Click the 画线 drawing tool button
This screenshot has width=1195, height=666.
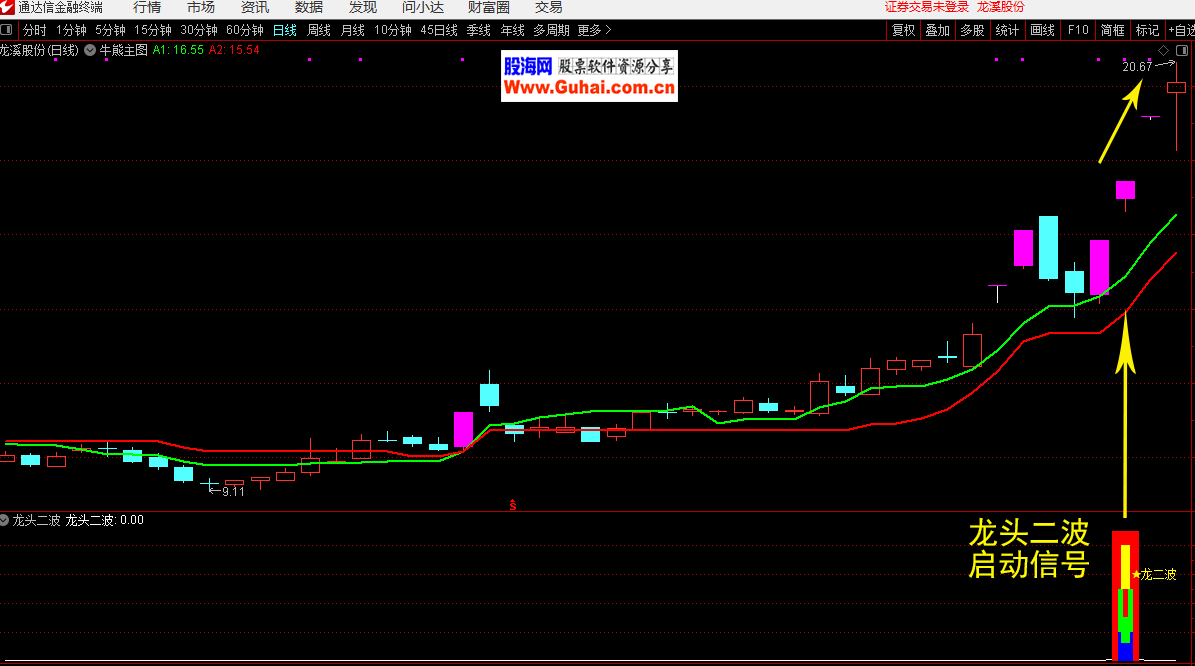point(1042,30)
